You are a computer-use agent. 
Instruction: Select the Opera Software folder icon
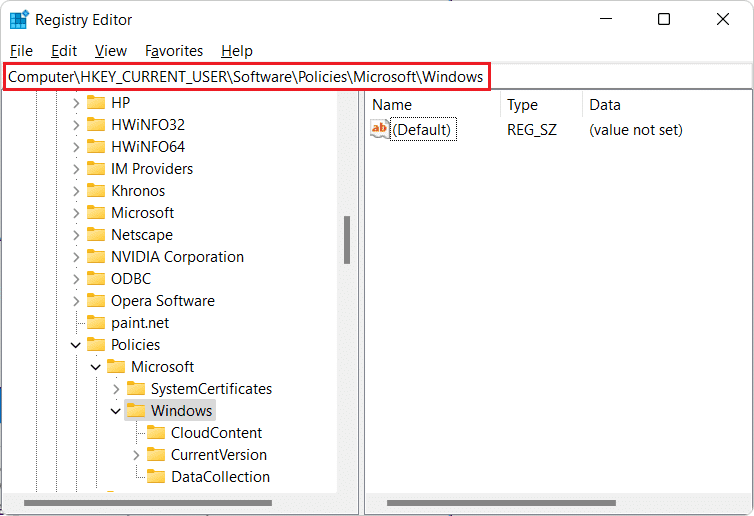96,301
